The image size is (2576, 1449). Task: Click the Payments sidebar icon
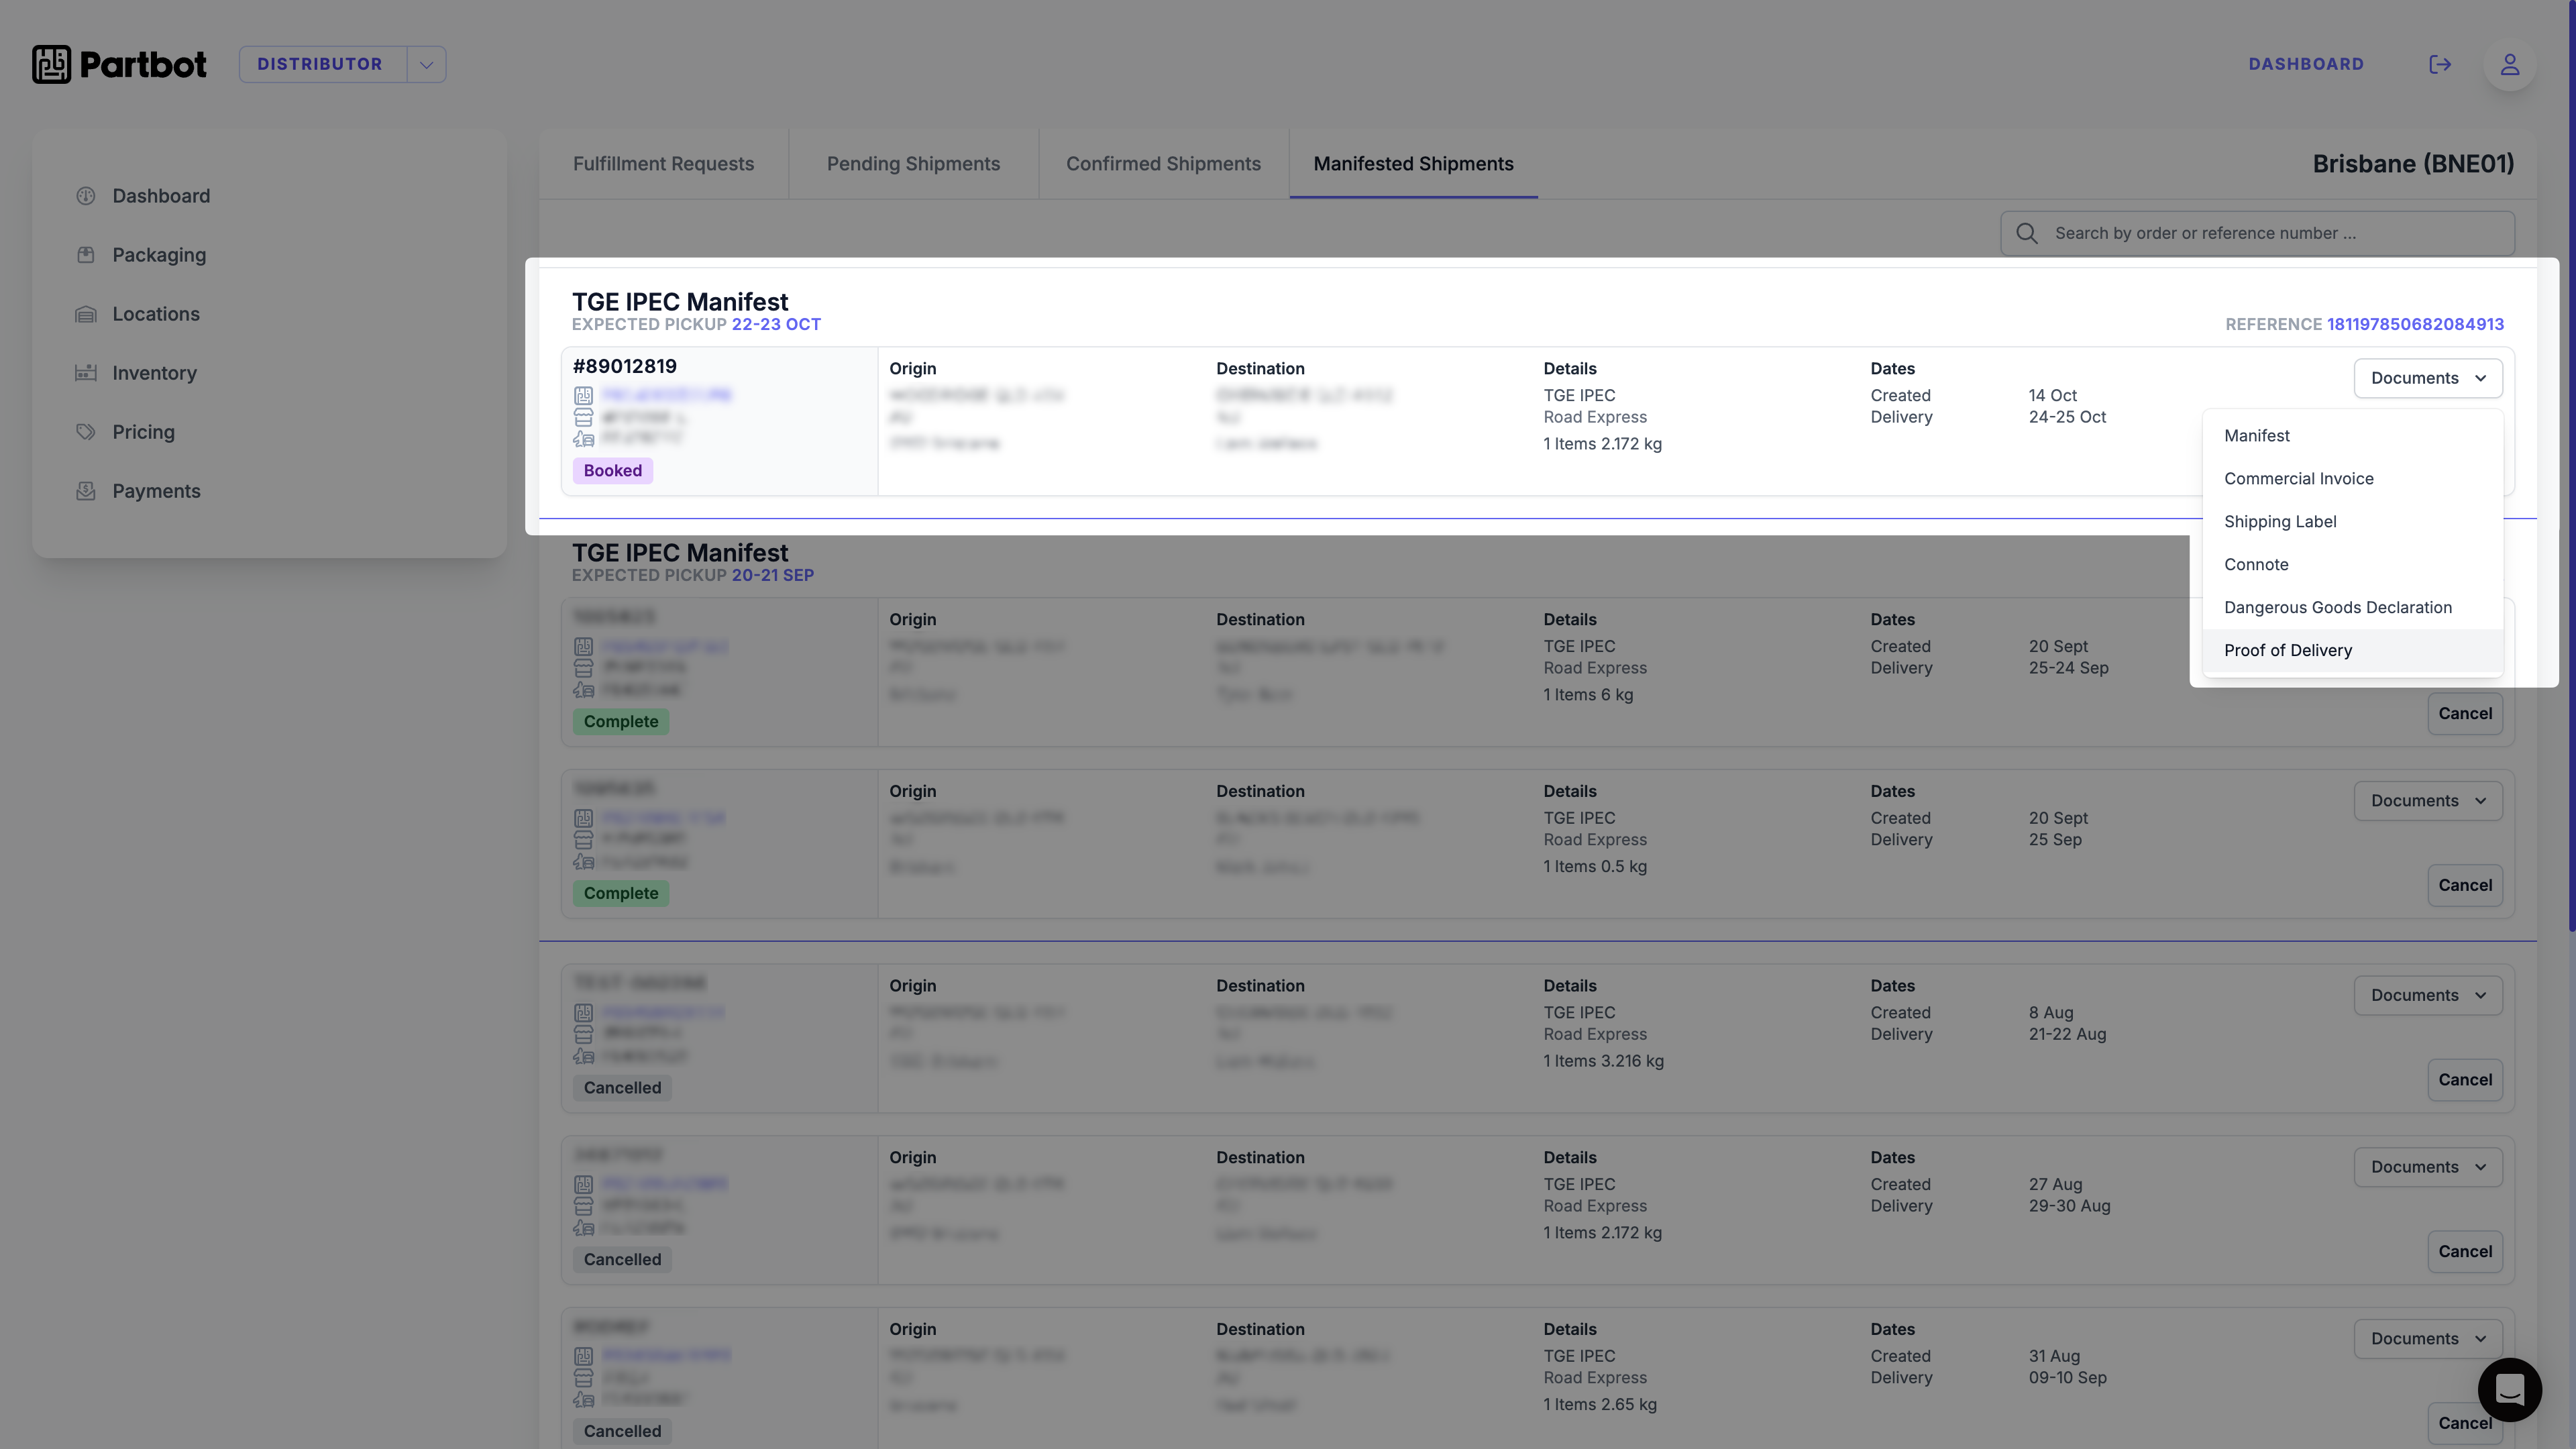86,491
